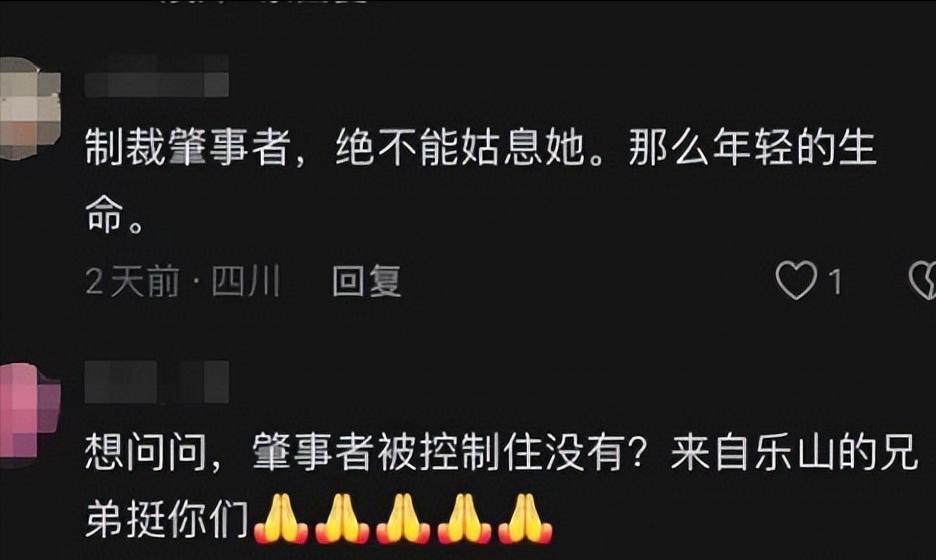936x560 pixels.
Task: Click the 2天前 timestamp
Action: click(x=132, y=281)
